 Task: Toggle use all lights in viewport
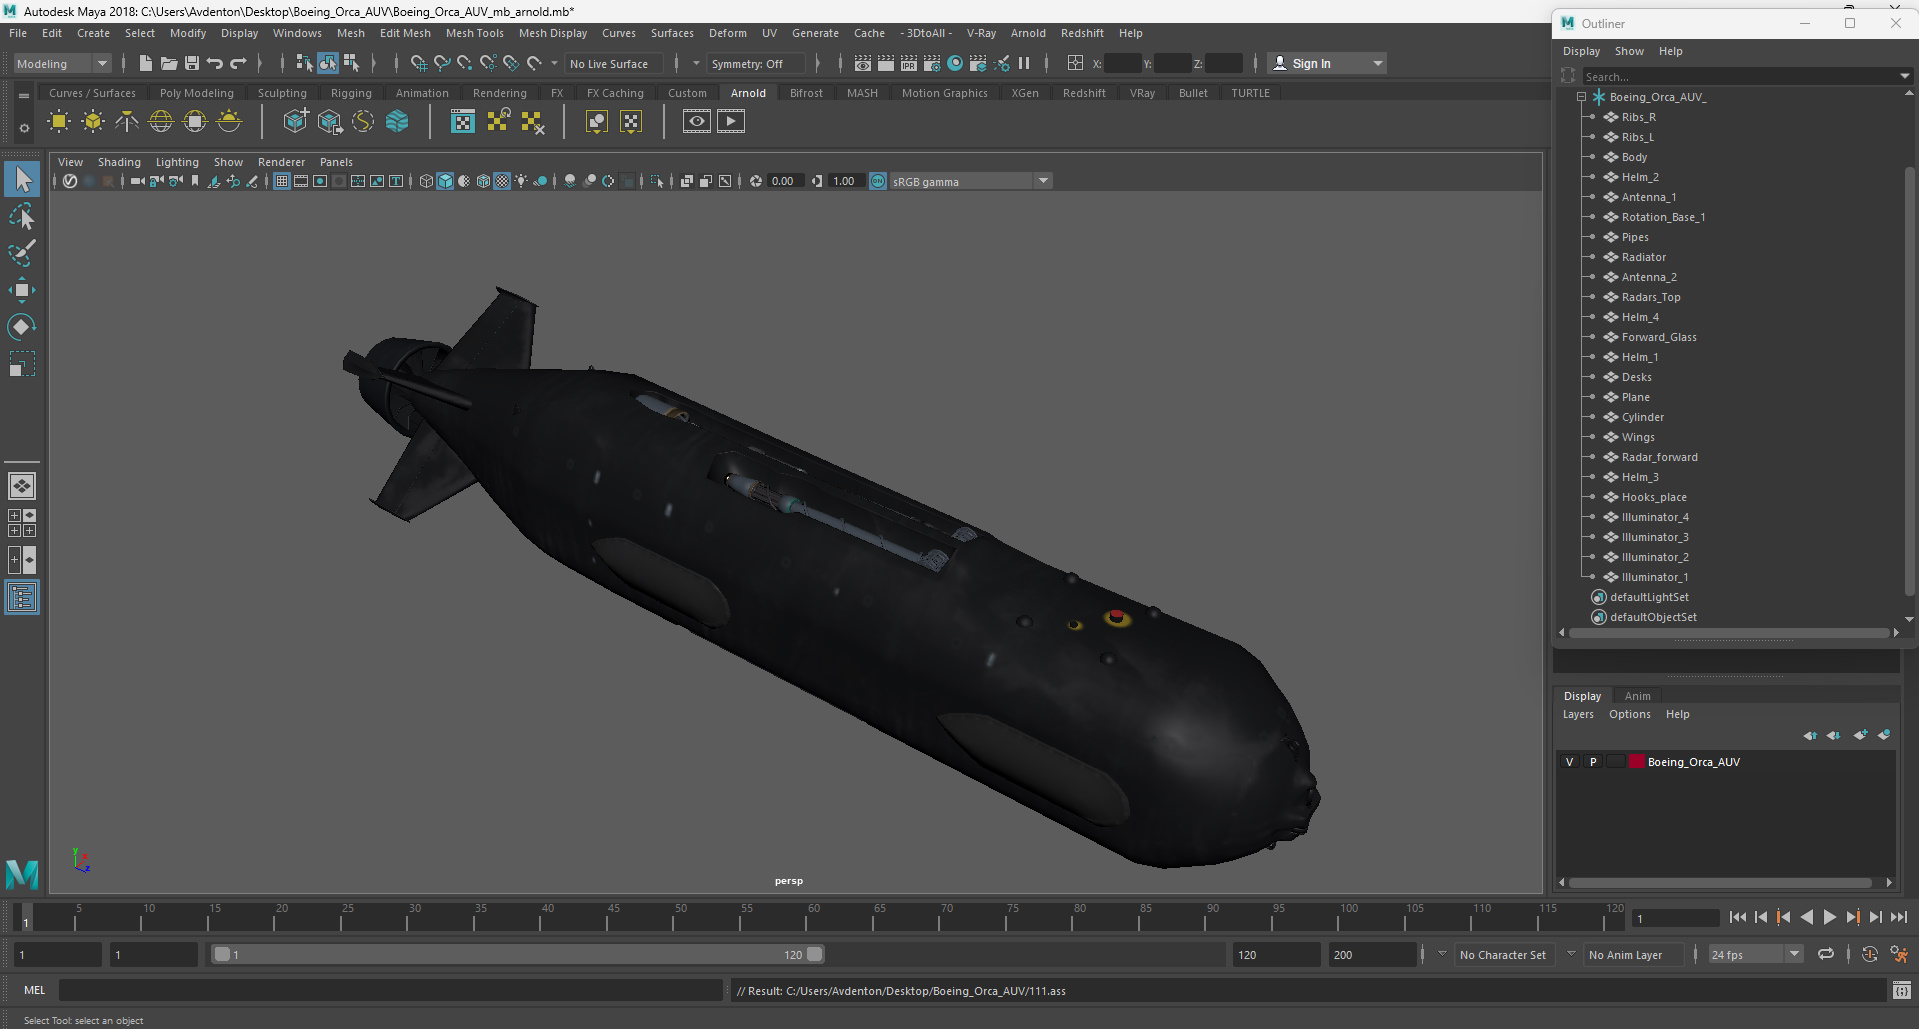521,181
